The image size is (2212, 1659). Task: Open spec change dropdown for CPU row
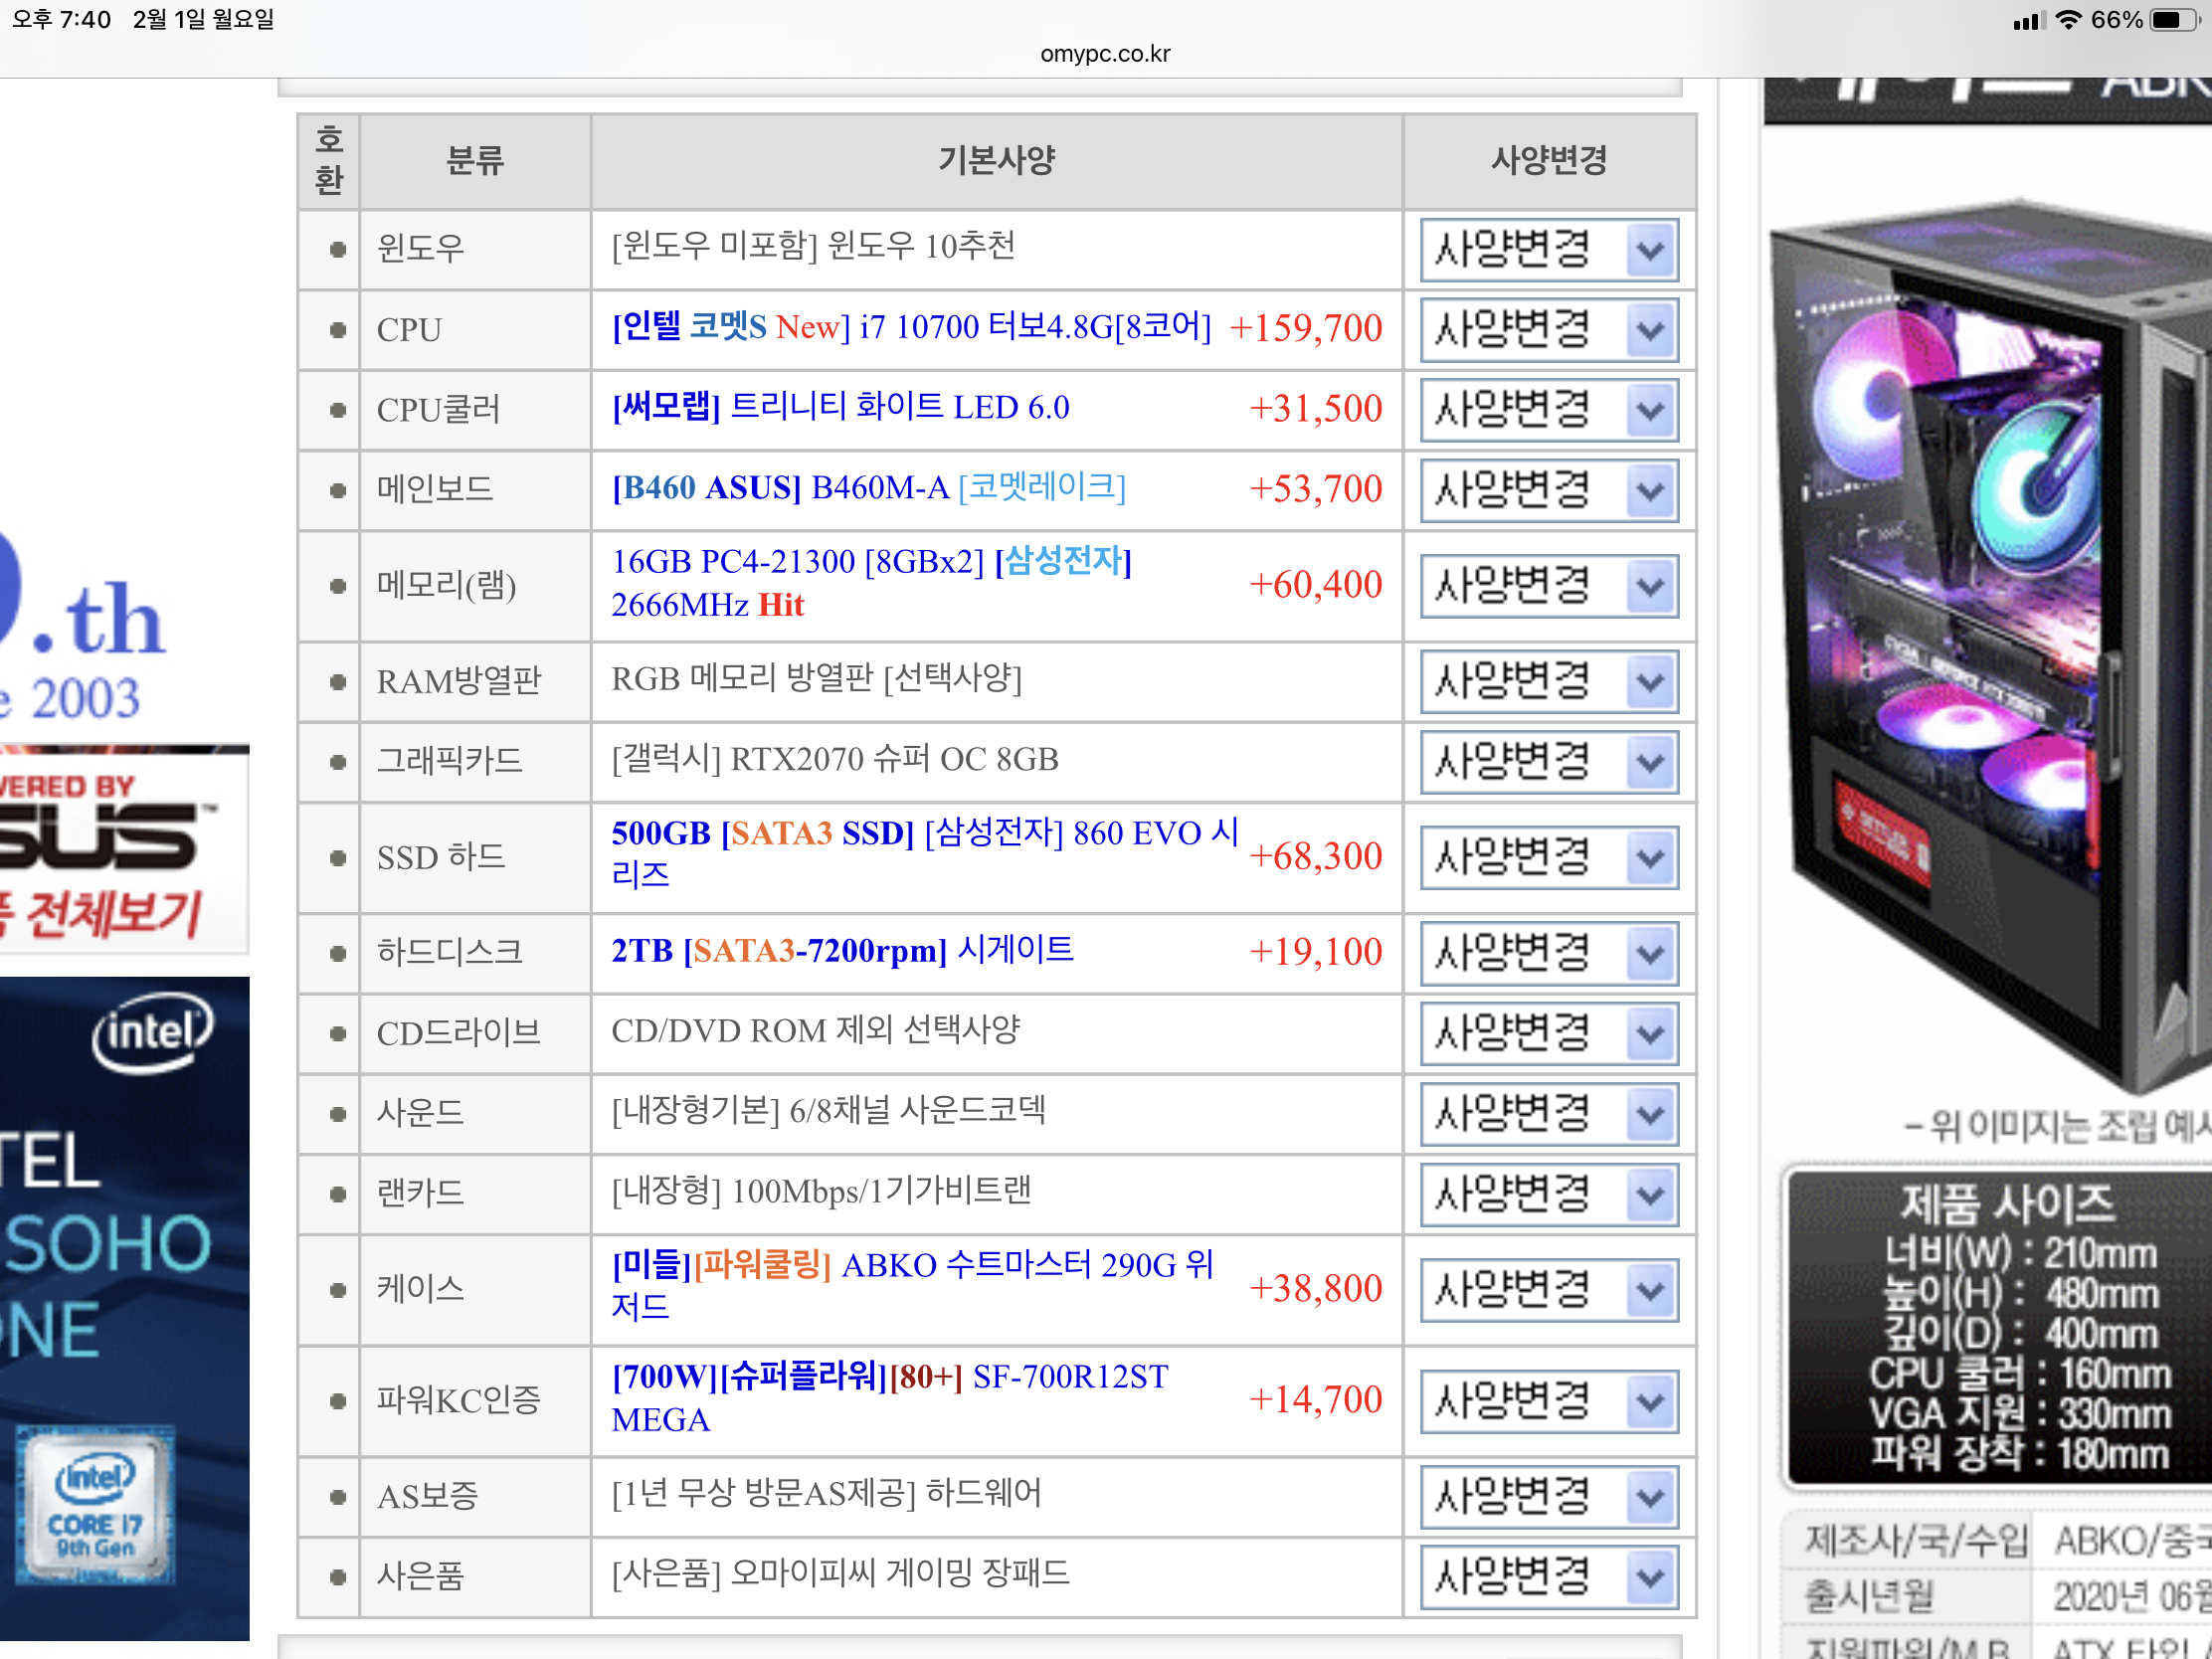pos(1548,330)
